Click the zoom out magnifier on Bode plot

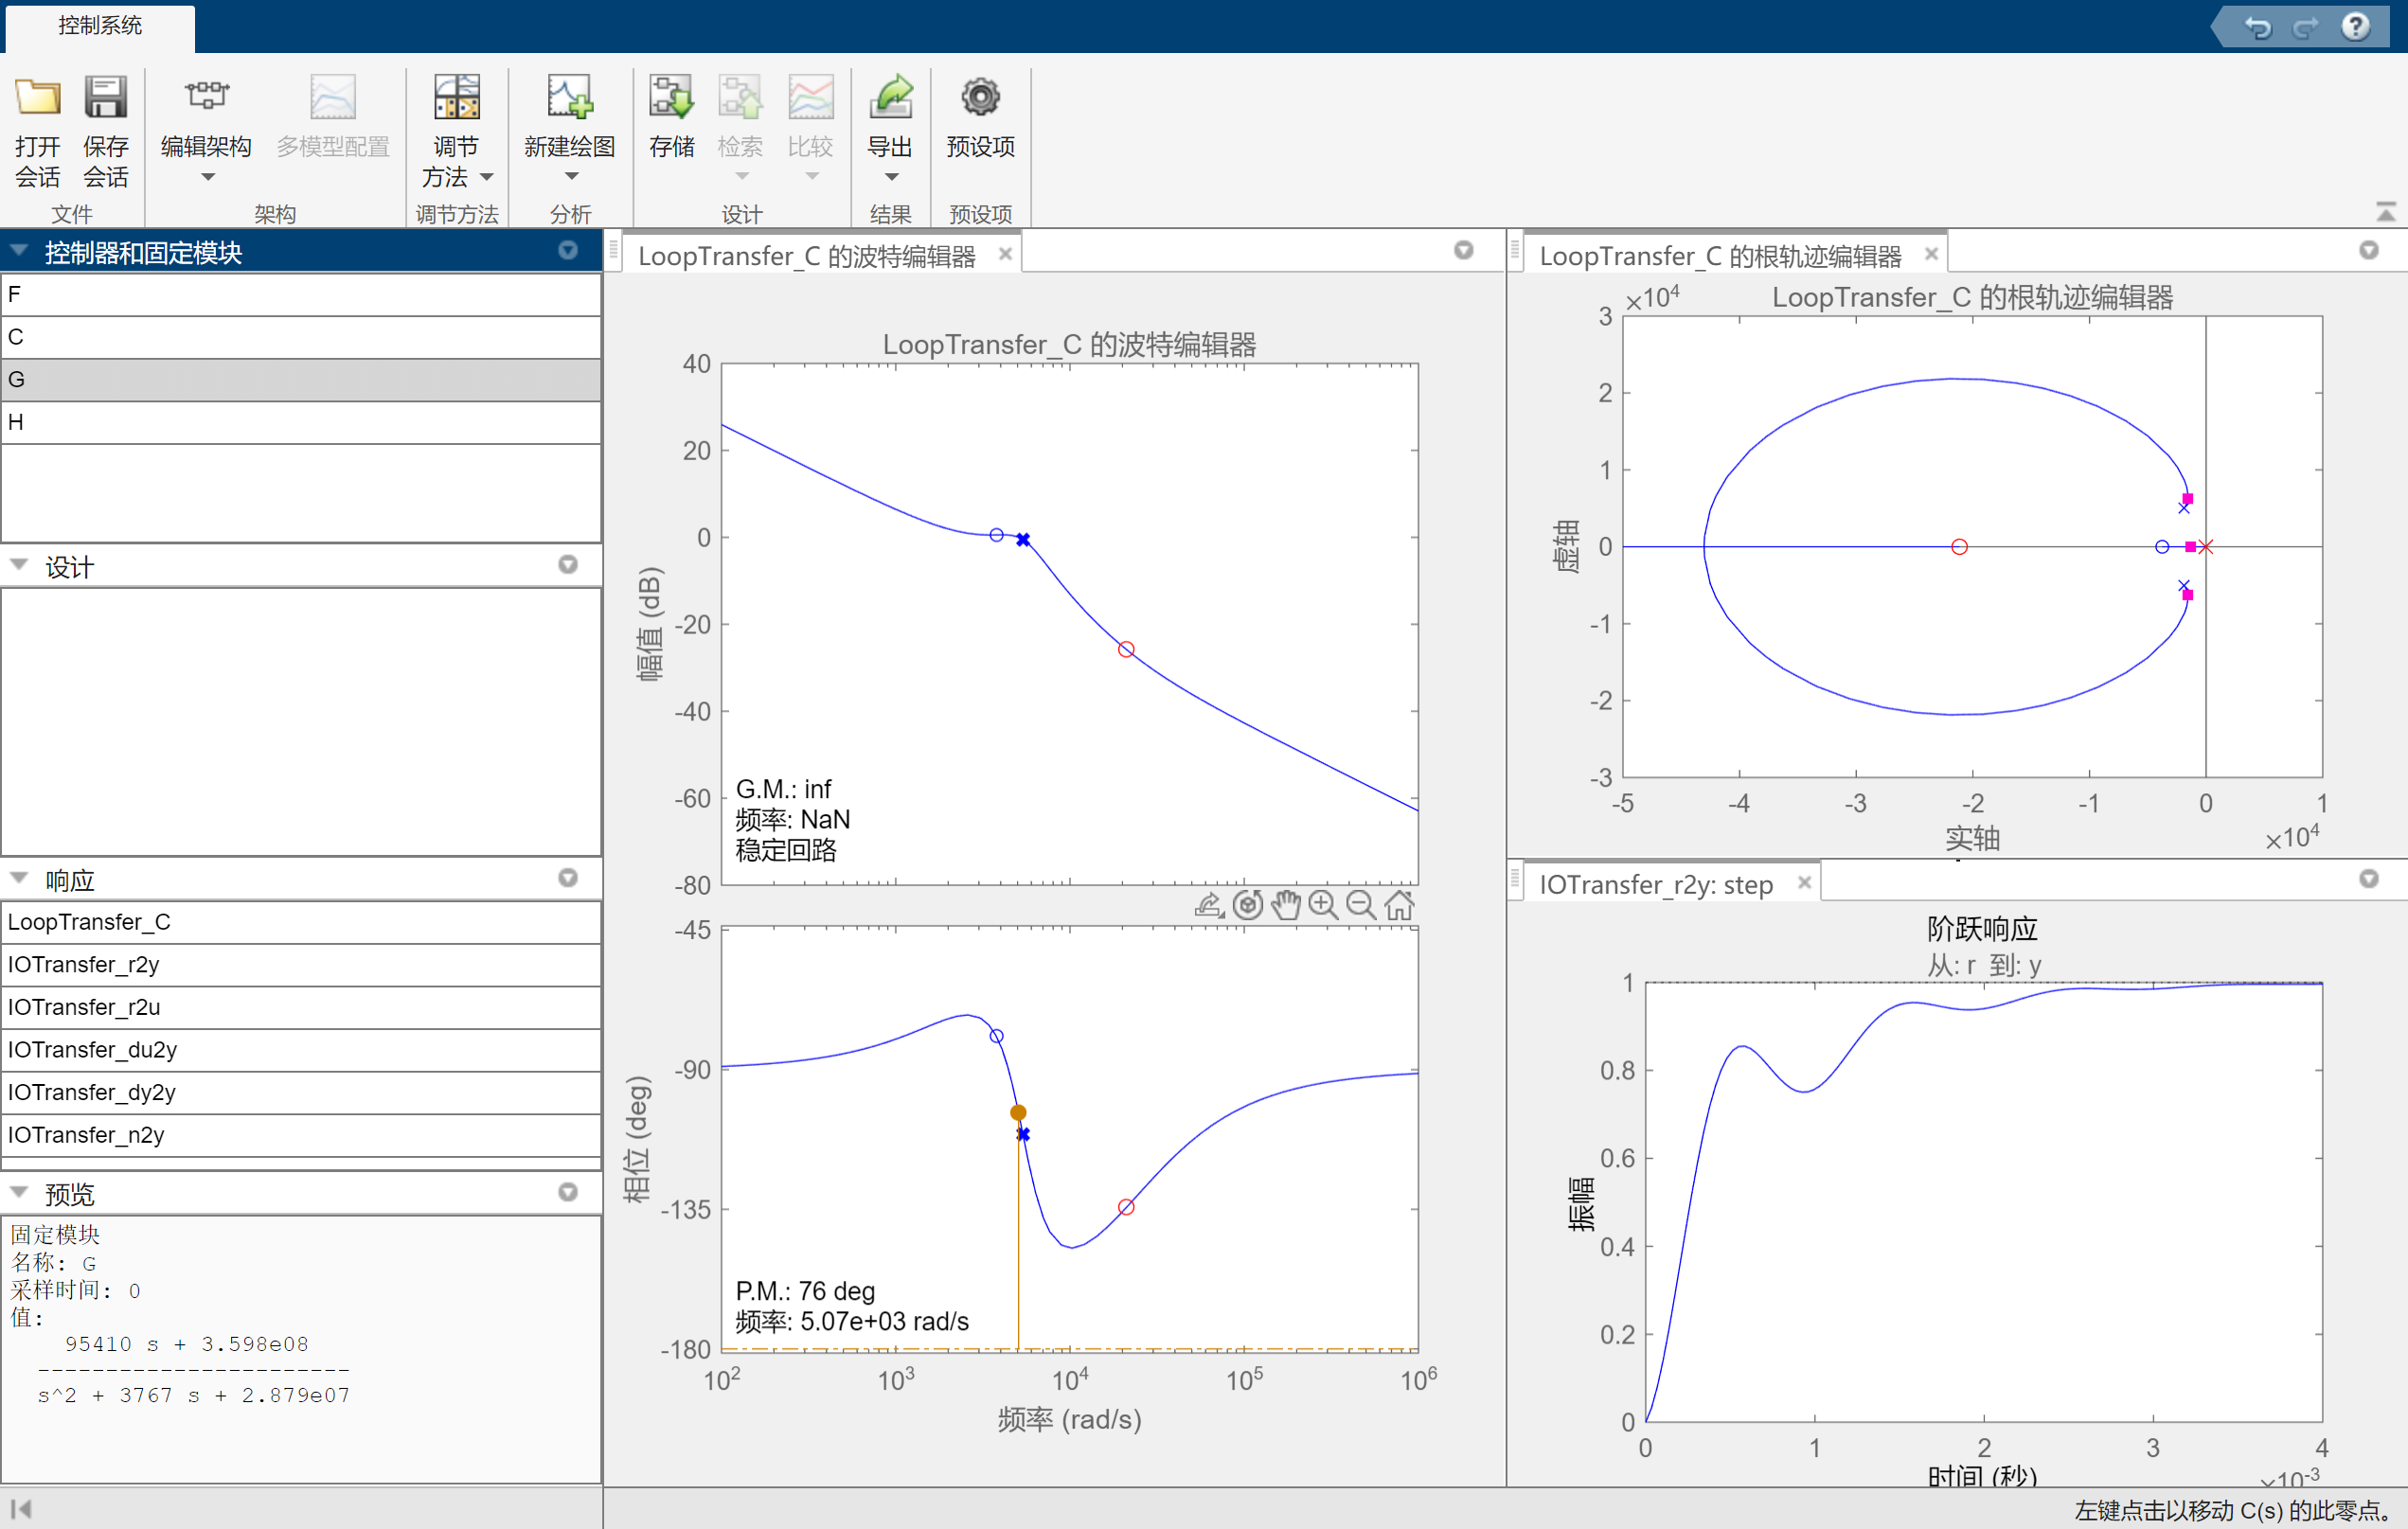point(1360,905)
